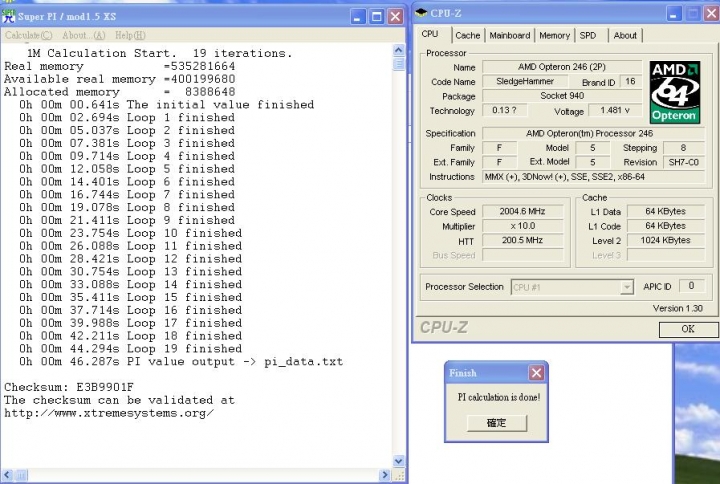720x484 pixels.
Task: Switch to the SPD tab in CPU-Z
Action: (588, 35)
